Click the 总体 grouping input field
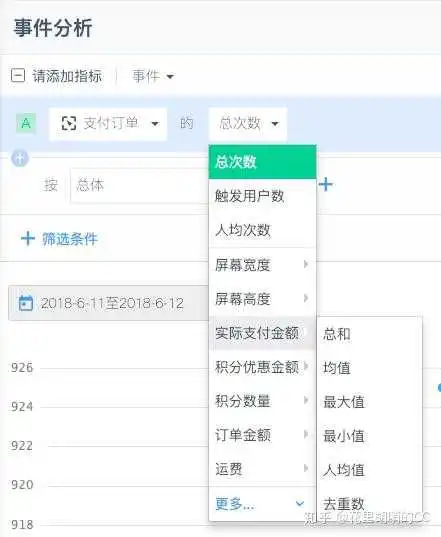The height and width of the screenshot is (537, 441). pyautogui.click(x=139, y=185)
